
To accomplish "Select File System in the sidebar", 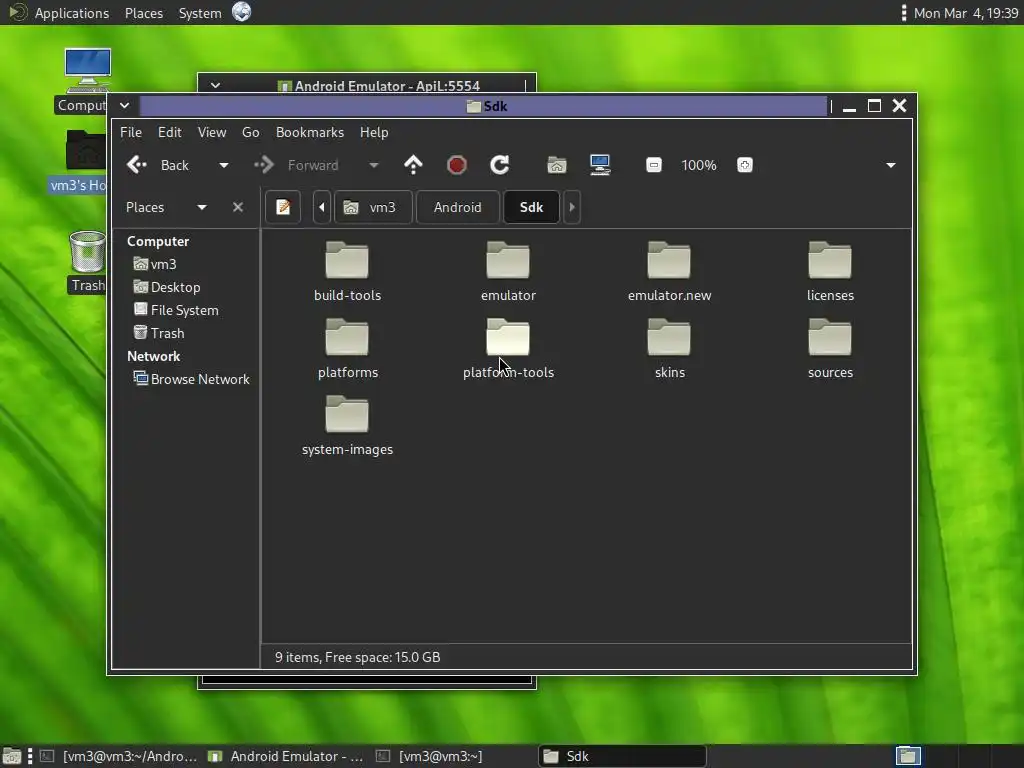I will pos(176,310).
